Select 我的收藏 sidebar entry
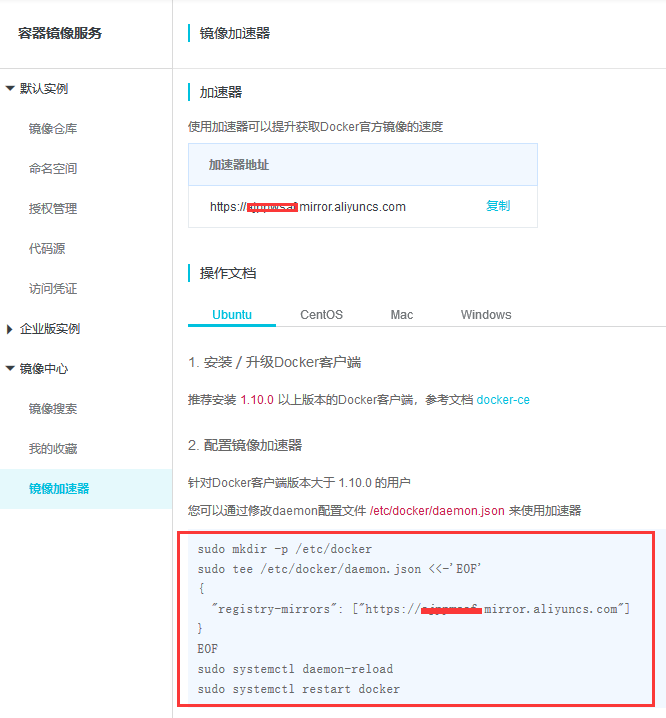This screenshot has height=718, width=666. (53, 448)
